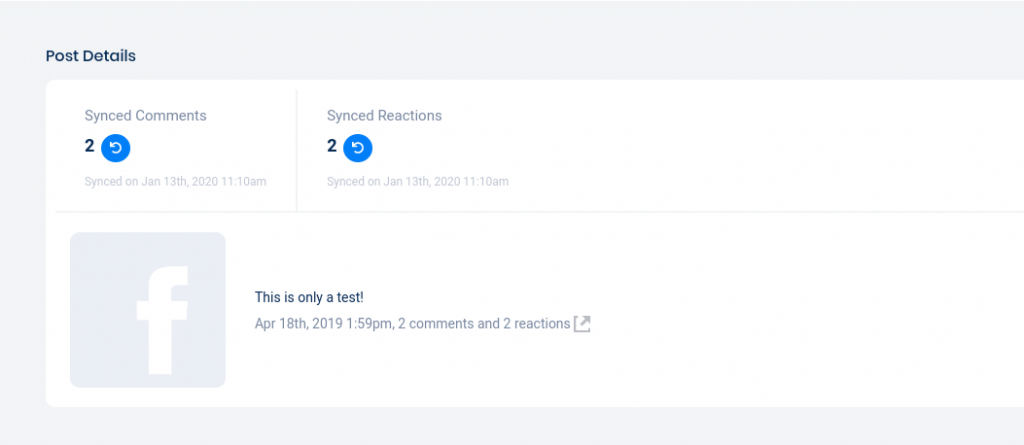The image size is (1024, 445).
Task: Open the post via external link icon
Action: 582,324
